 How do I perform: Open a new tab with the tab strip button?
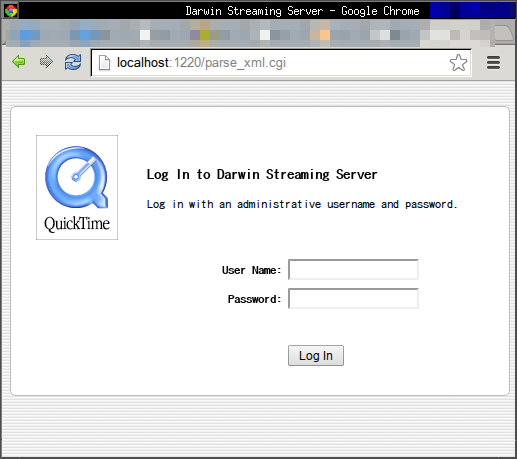coord(504,33)
